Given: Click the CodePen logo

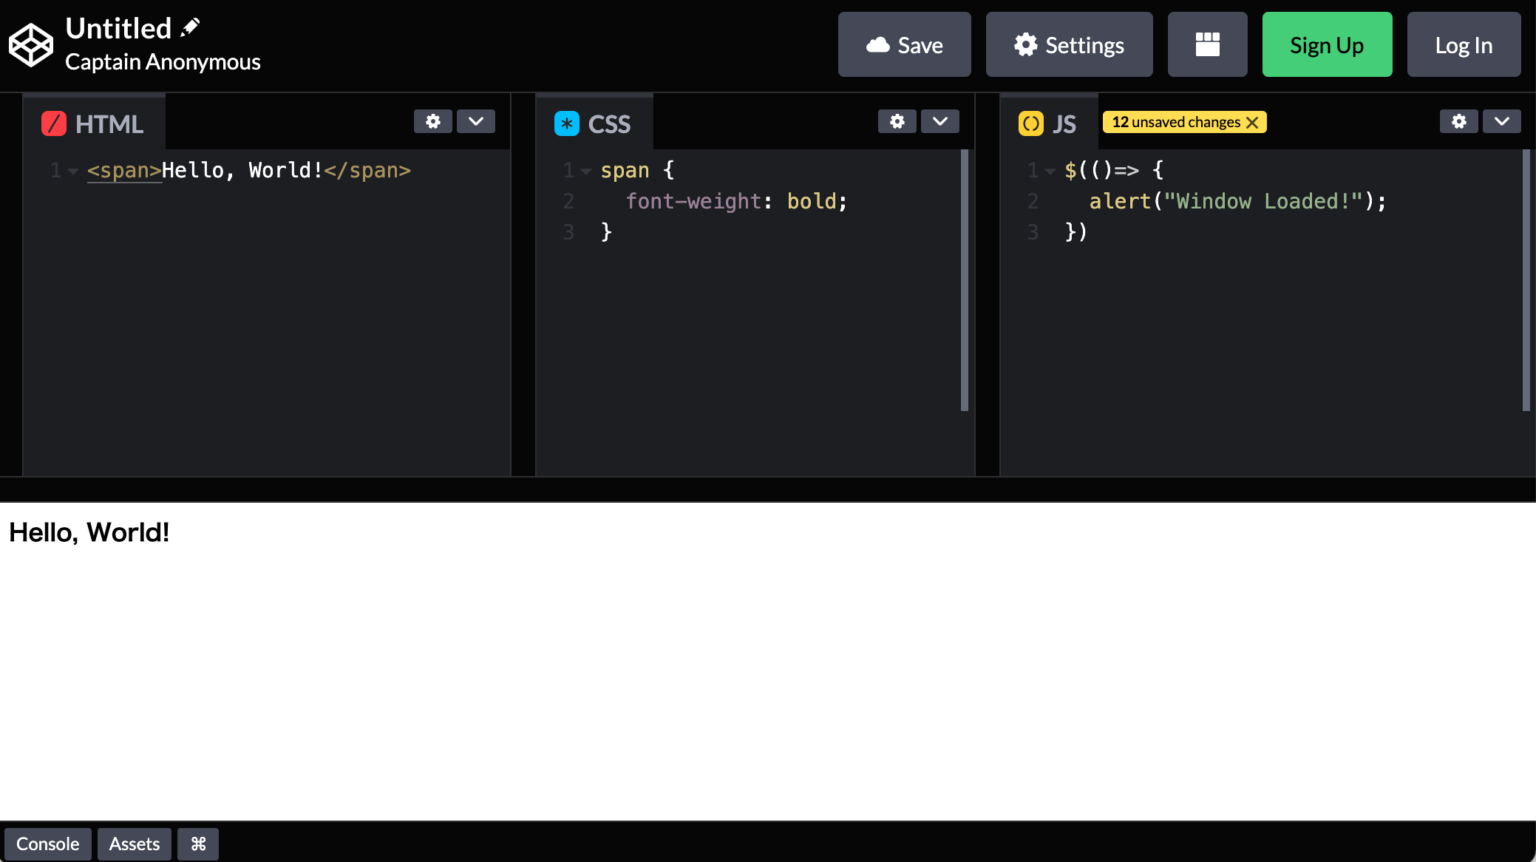Looking at the screenshot, I should pyautogui.click(x=30, y=44).
